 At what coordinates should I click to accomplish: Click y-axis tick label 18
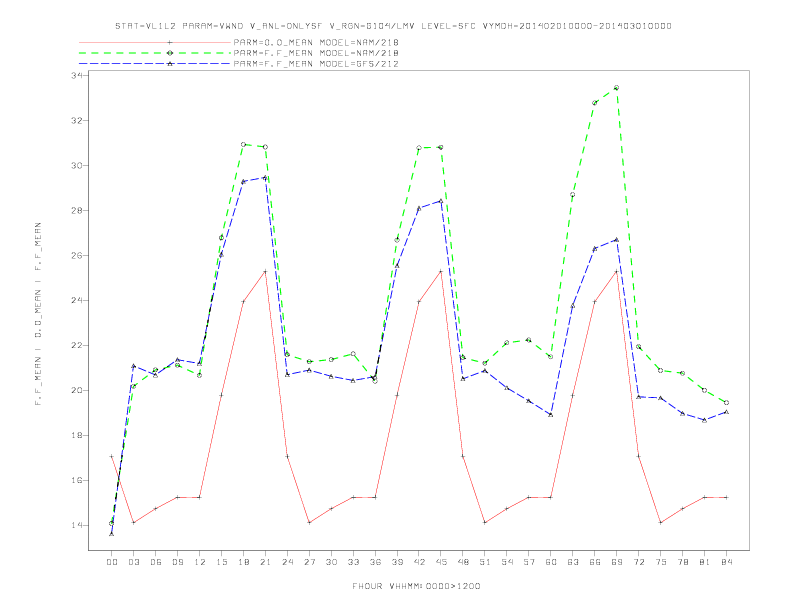click(x=77, y=435)
